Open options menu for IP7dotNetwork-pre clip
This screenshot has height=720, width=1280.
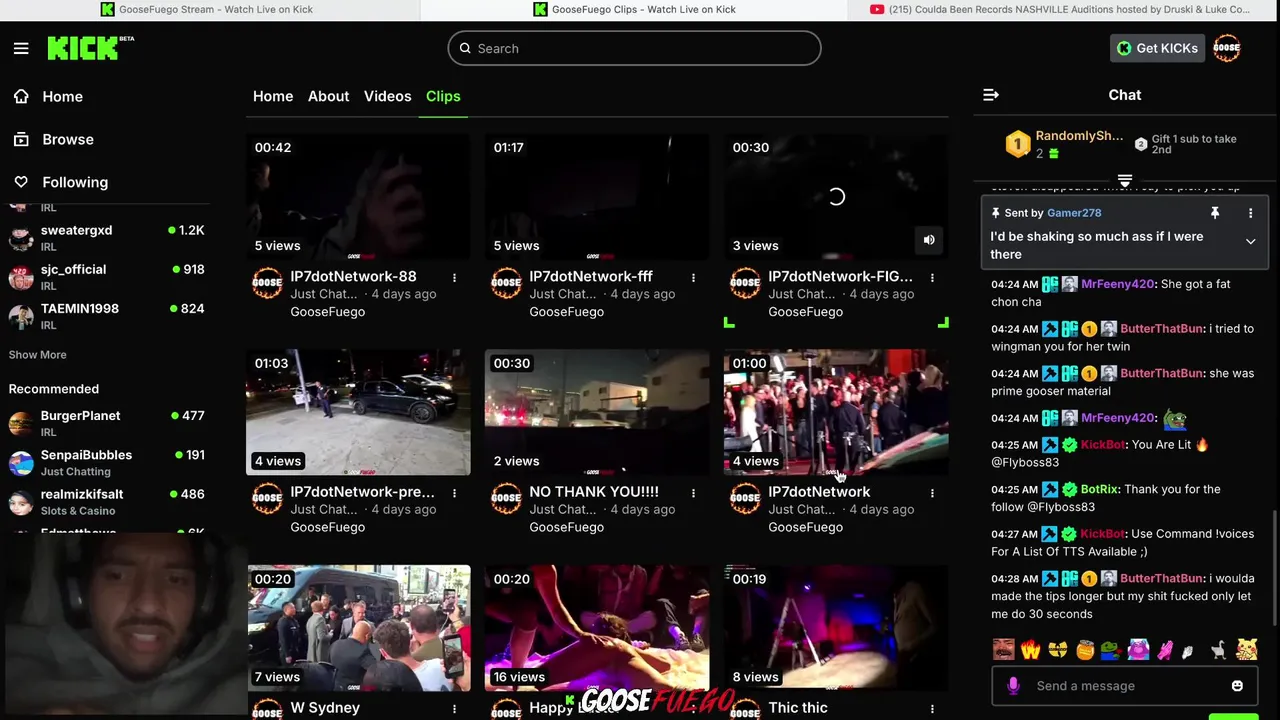454,493
